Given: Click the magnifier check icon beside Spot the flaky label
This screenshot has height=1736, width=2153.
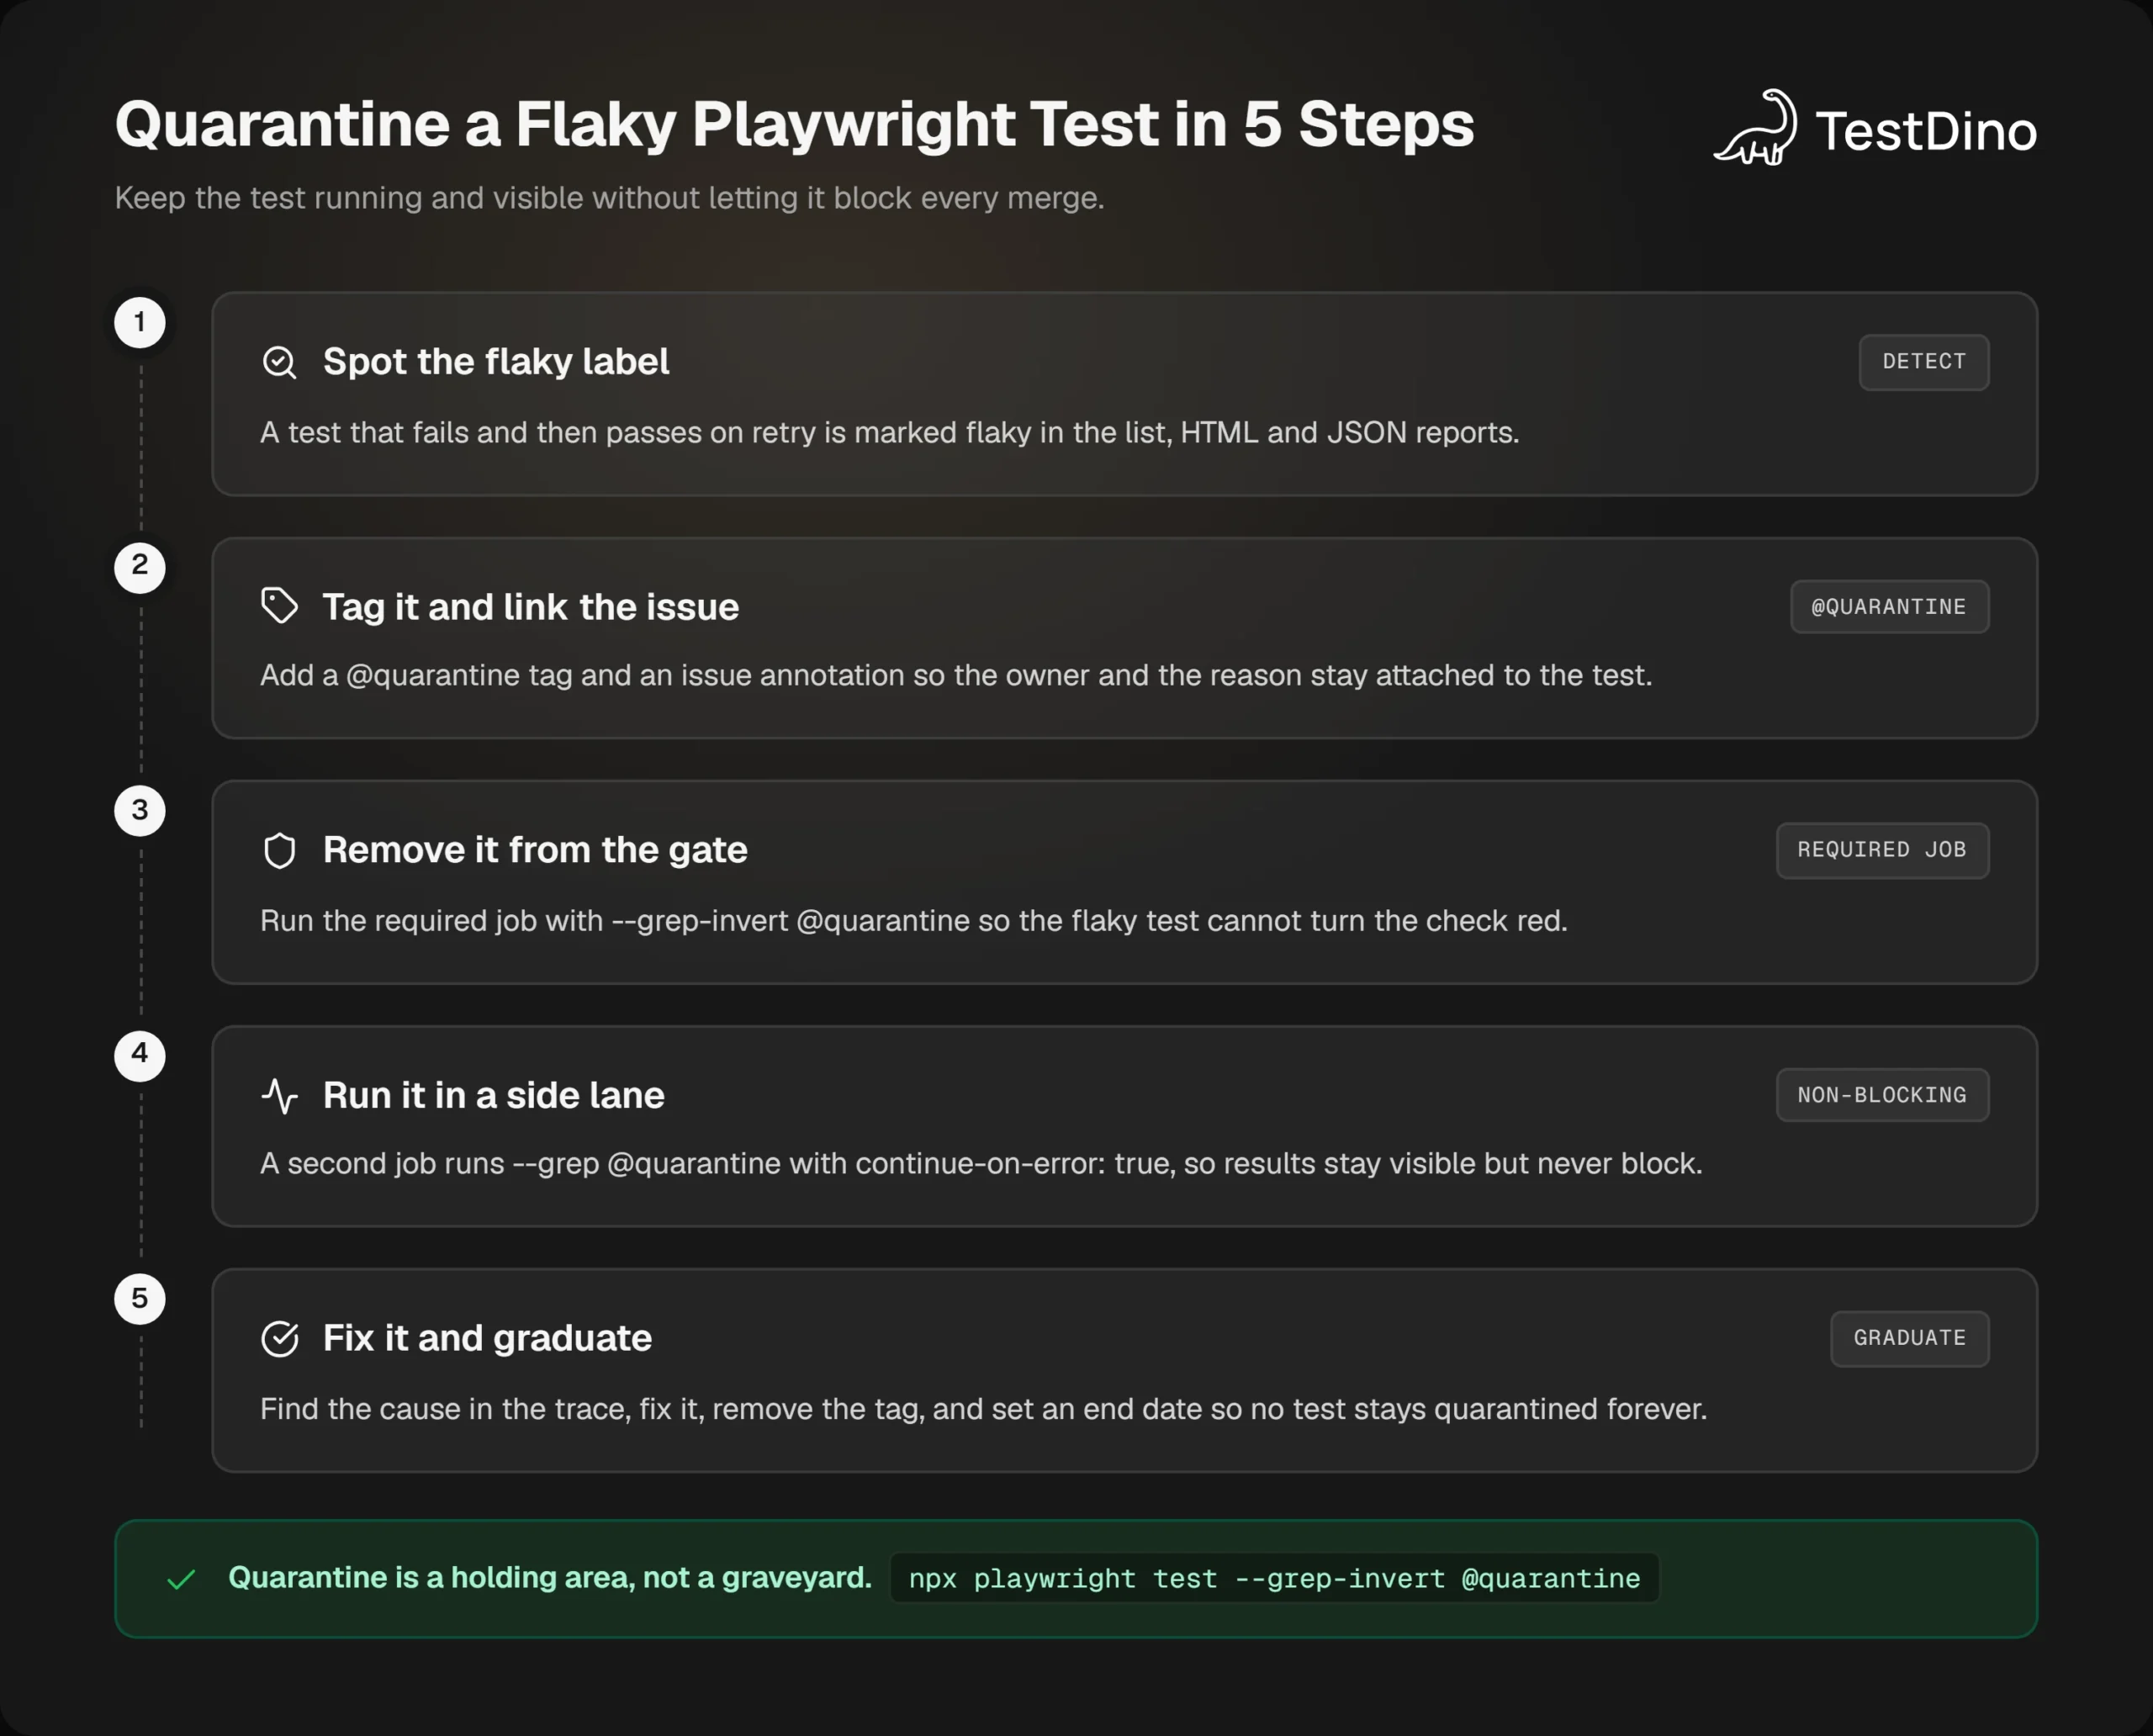Looking at the screenshot, I should [279, 362].
